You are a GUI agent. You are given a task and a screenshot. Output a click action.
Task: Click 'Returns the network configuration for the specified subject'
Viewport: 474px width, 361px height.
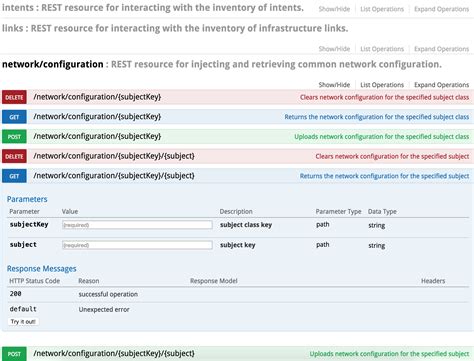tap(384, 176)
